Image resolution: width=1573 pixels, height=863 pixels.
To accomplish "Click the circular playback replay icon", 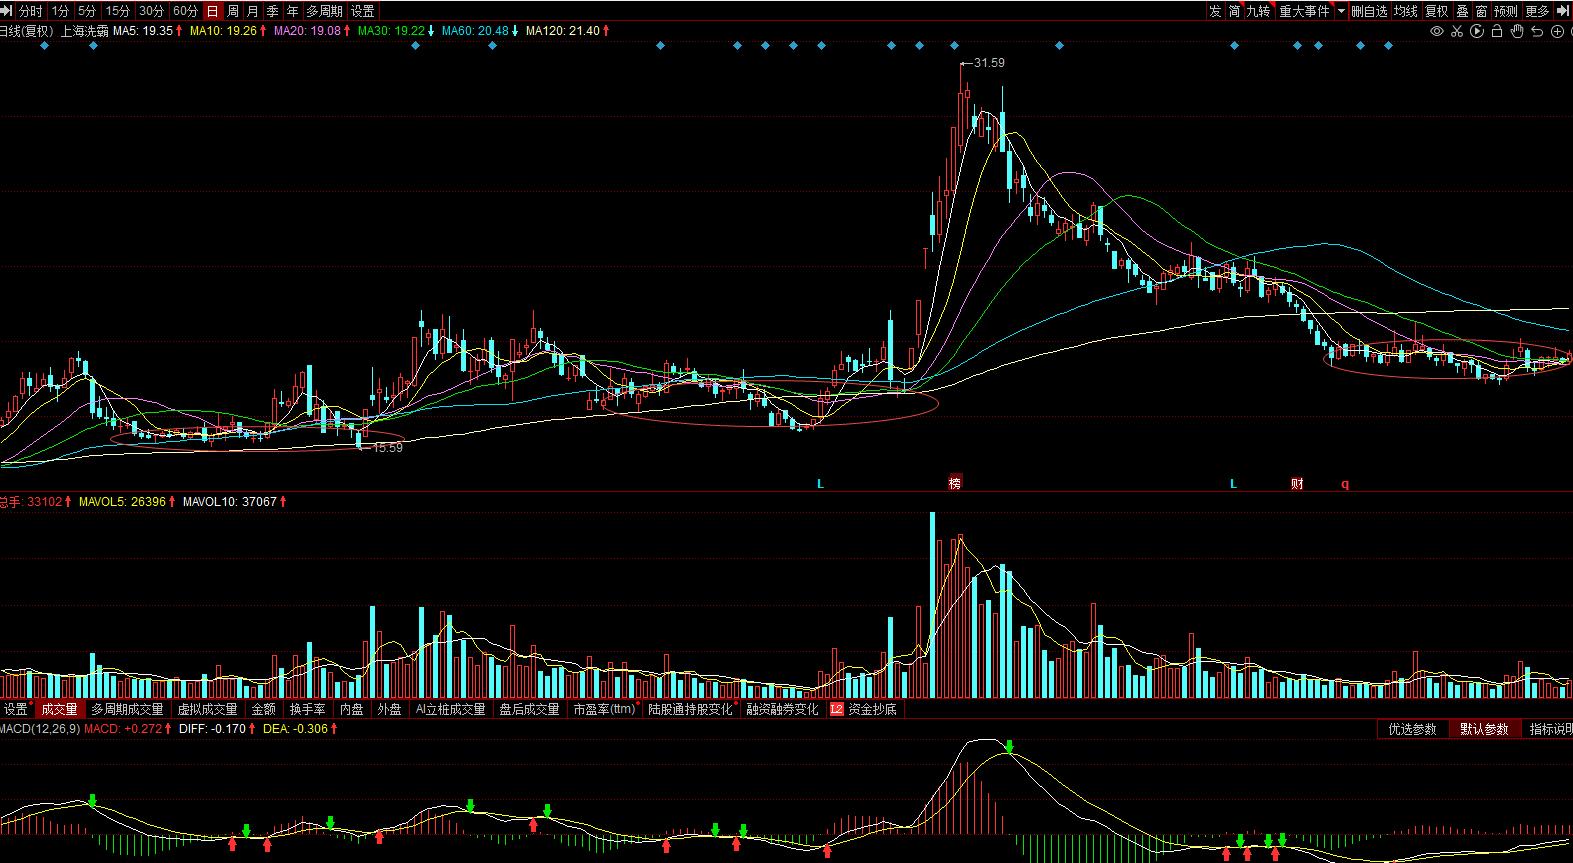I will [1476, 31].
